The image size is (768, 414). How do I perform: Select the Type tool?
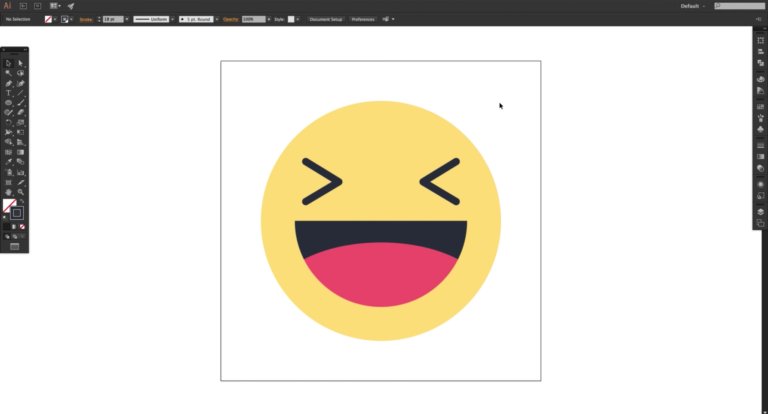coord(8,93)
